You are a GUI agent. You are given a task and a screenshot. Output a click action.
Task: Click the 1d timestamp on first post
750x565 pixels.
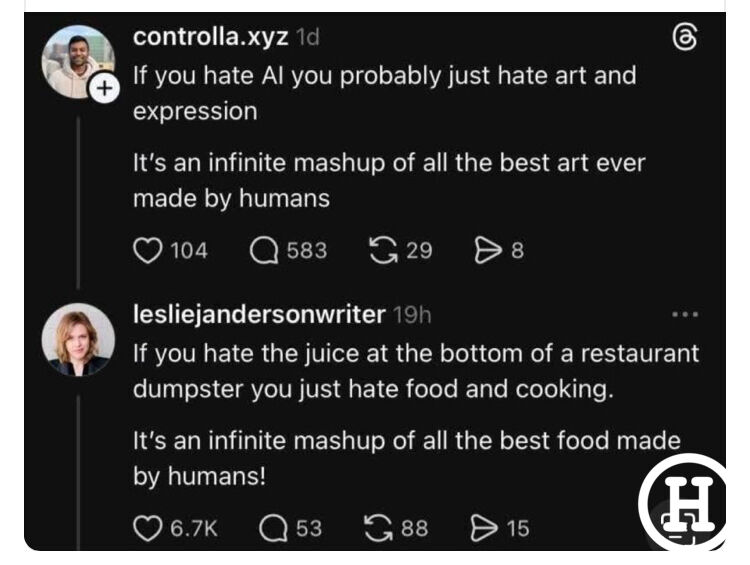click(308, 37)
